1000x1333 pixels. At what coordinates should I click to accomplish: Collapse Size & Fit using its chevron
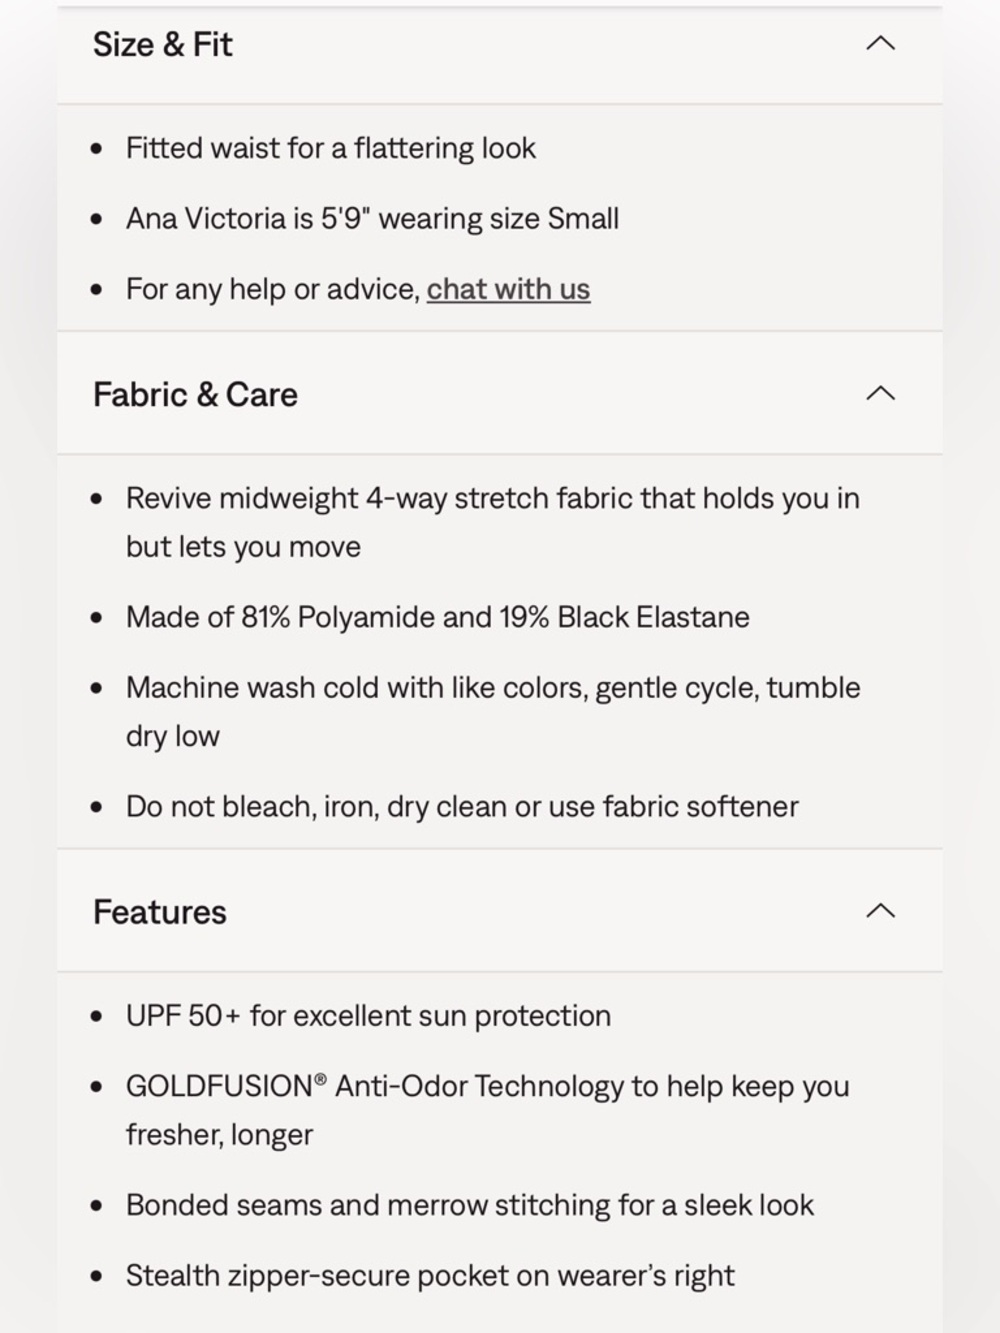[880, 44]
